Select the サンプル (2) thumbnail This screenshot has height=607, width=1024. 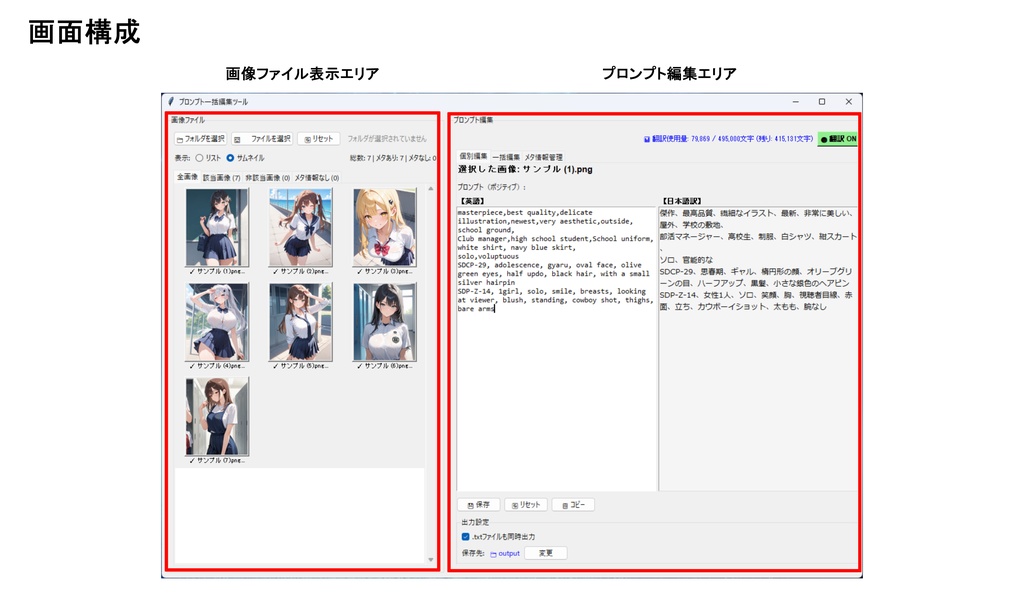tap(300, 227)
